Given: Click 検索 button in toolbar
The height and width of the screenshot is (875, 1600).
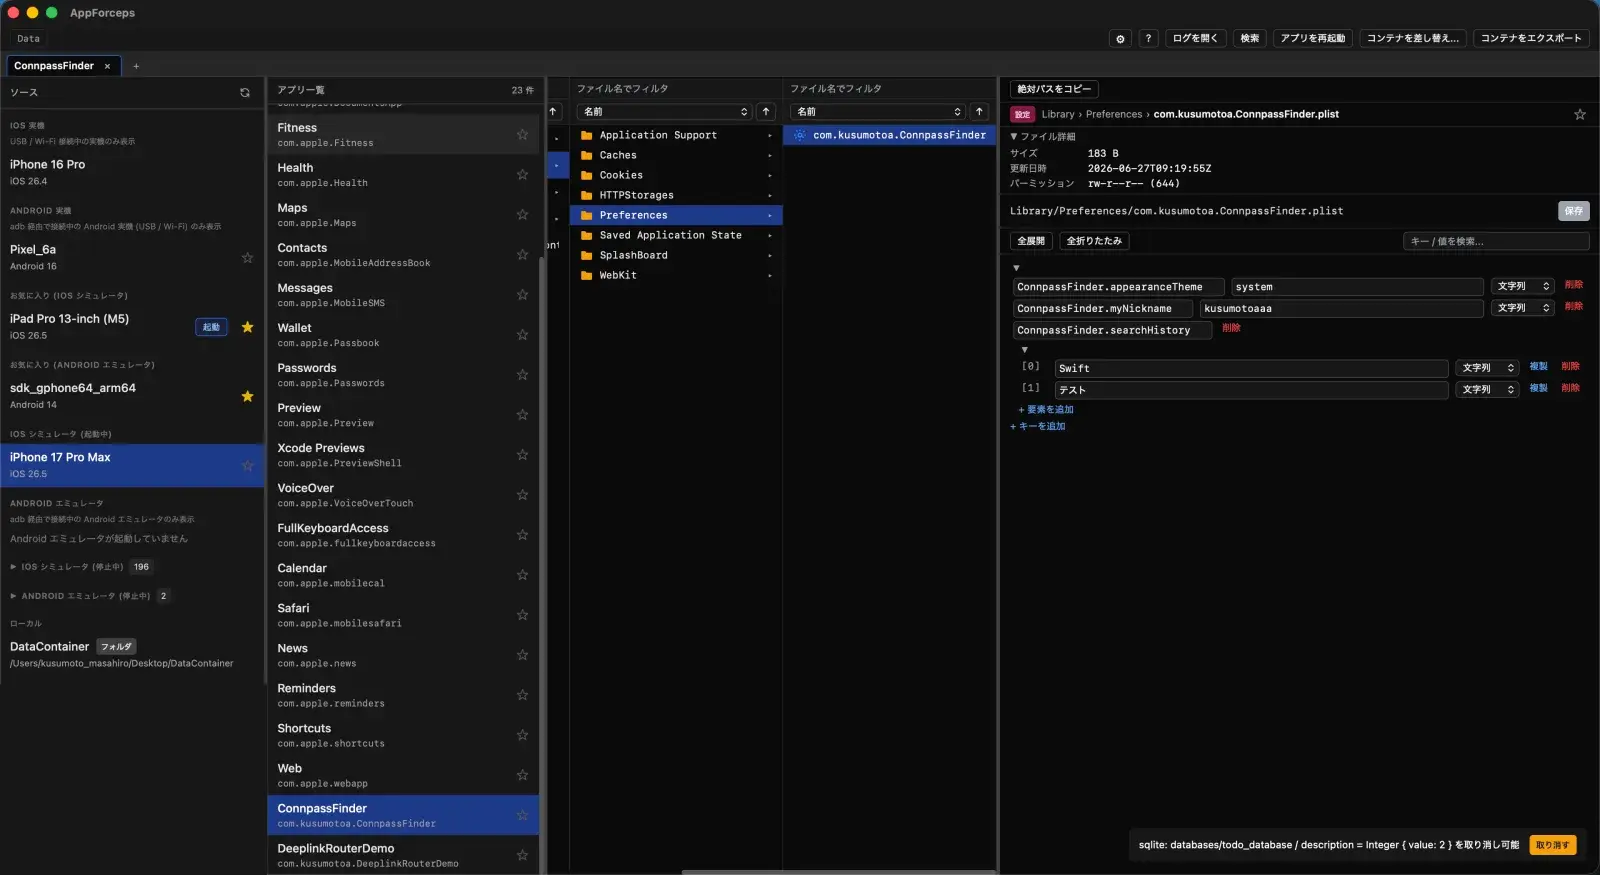Looking at the screenshot, I should pos(1250,38).
